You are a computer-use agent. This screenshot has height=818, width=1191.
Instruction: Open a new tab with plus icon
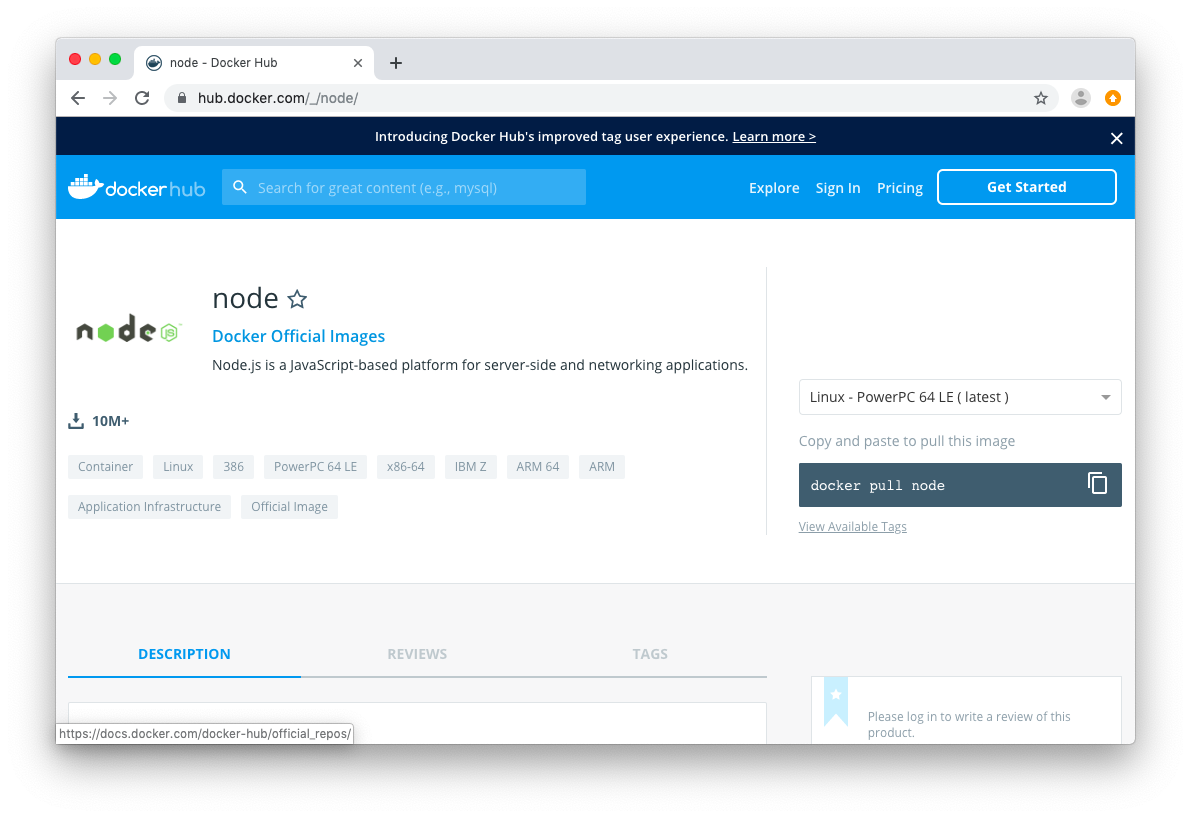[396, 63]
